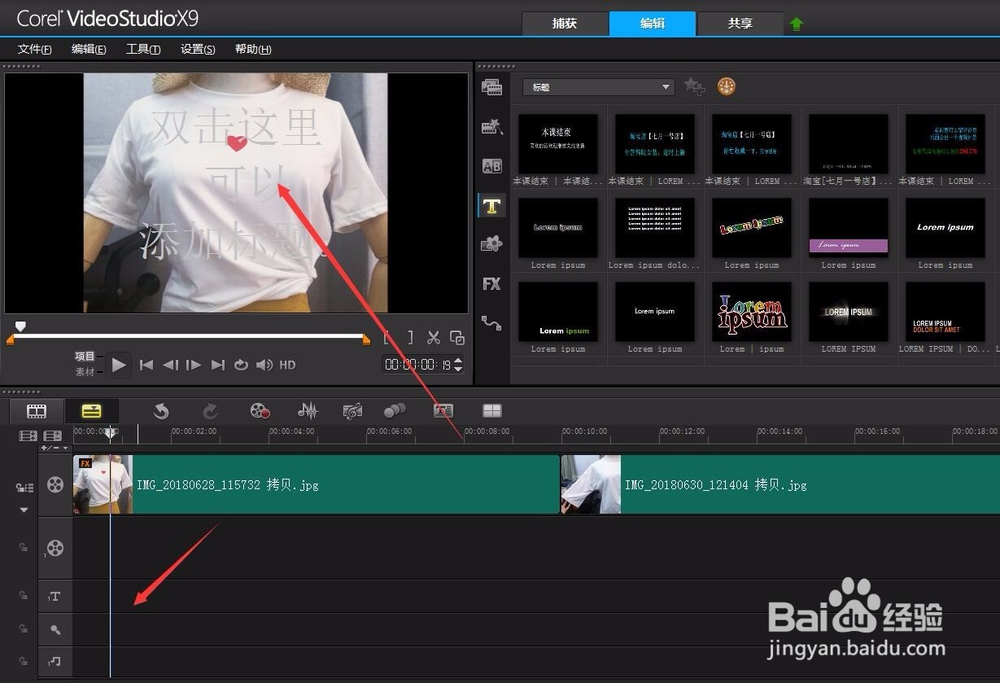Click the Split Clip scissors icon
This screenshot has height=683, width=1000.
tap(434, 338)
